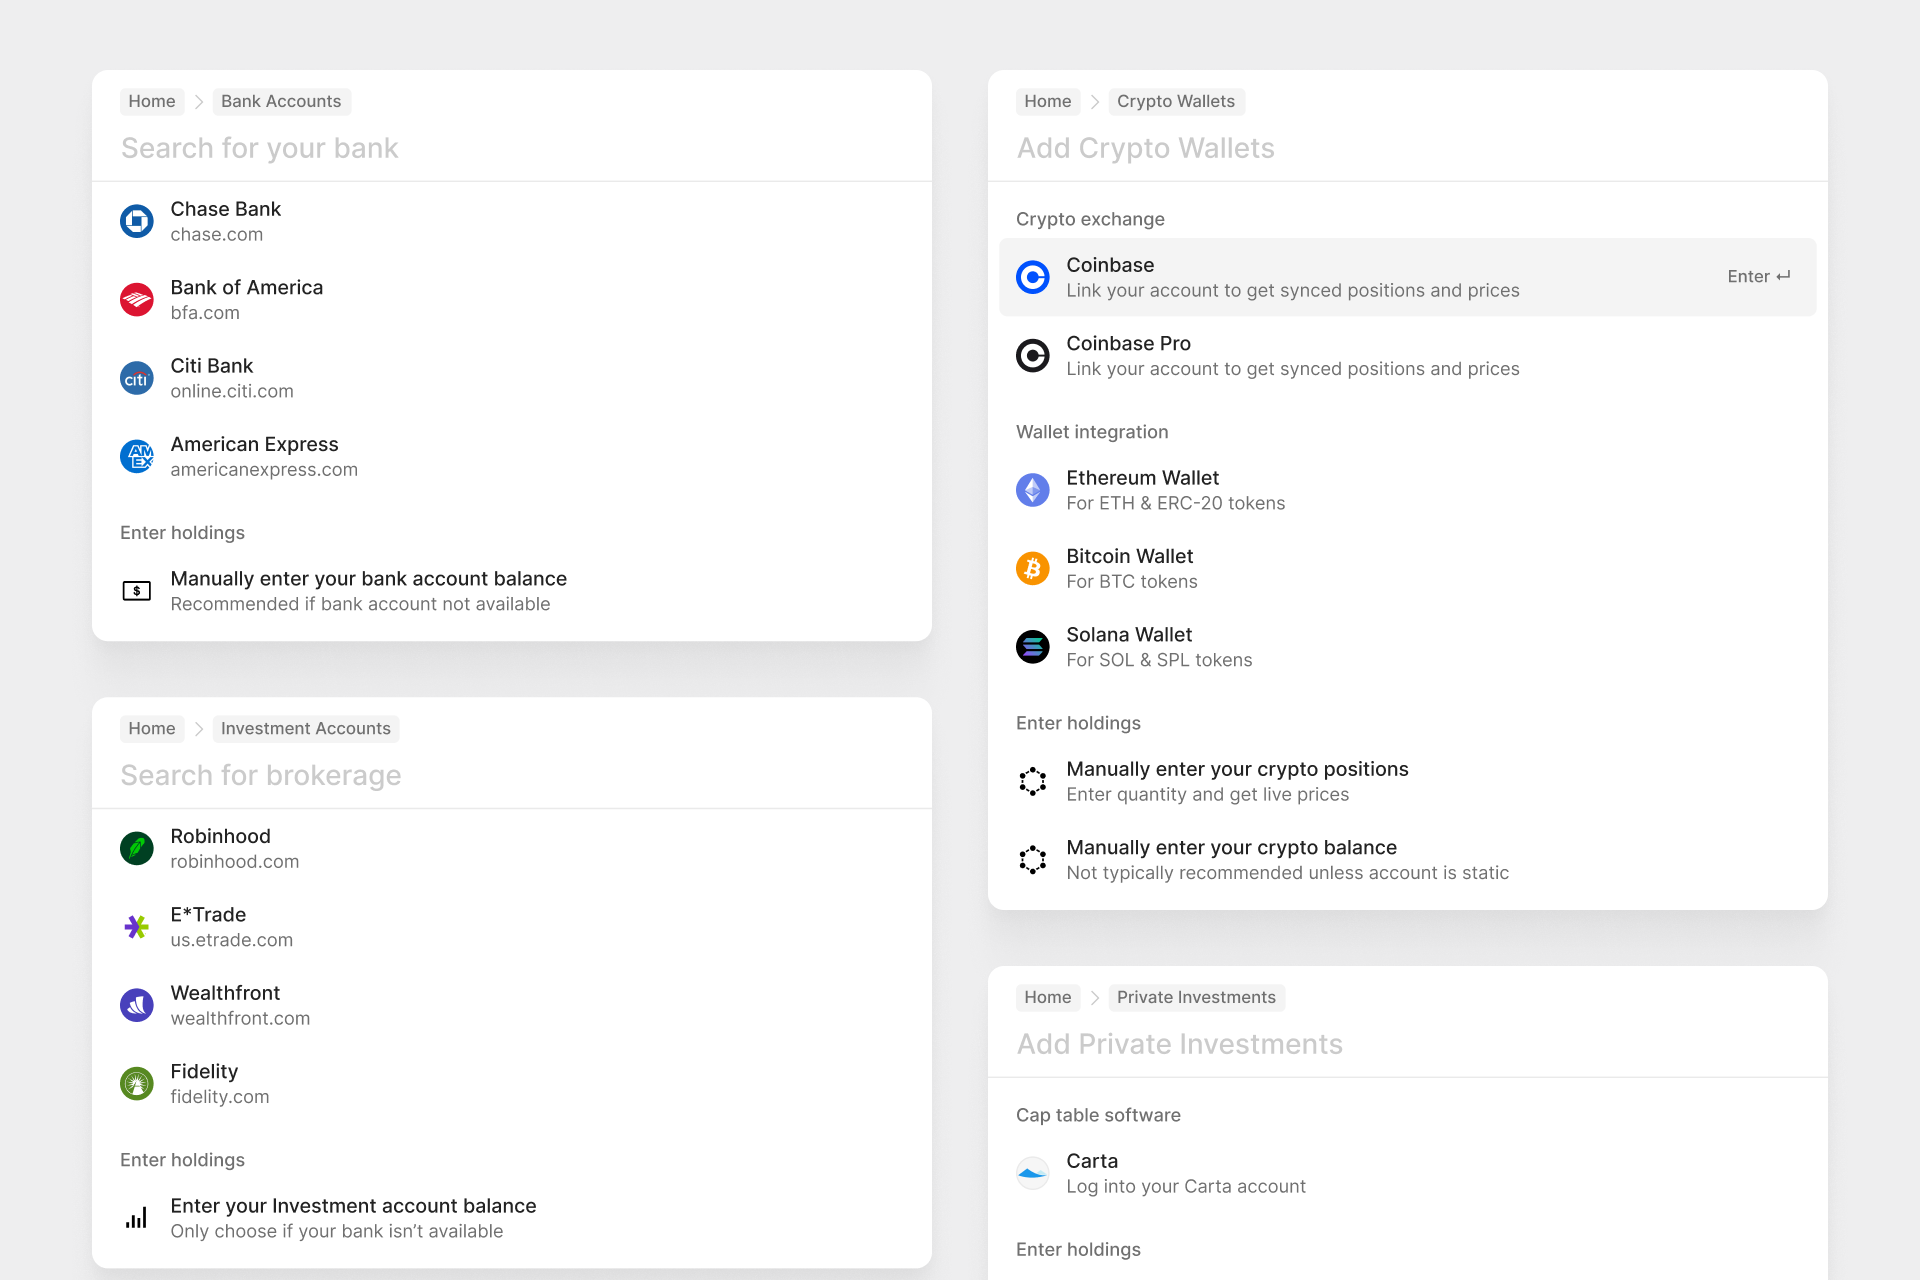Click the Robinhood feather logo icon
Screen dimensions: 1920x1280
pos(137,848)
